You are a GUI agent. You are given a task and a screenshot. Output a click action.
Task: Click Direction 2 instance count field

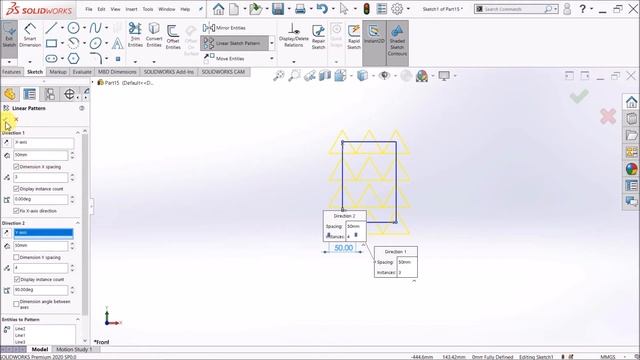[x=41, y=268]
